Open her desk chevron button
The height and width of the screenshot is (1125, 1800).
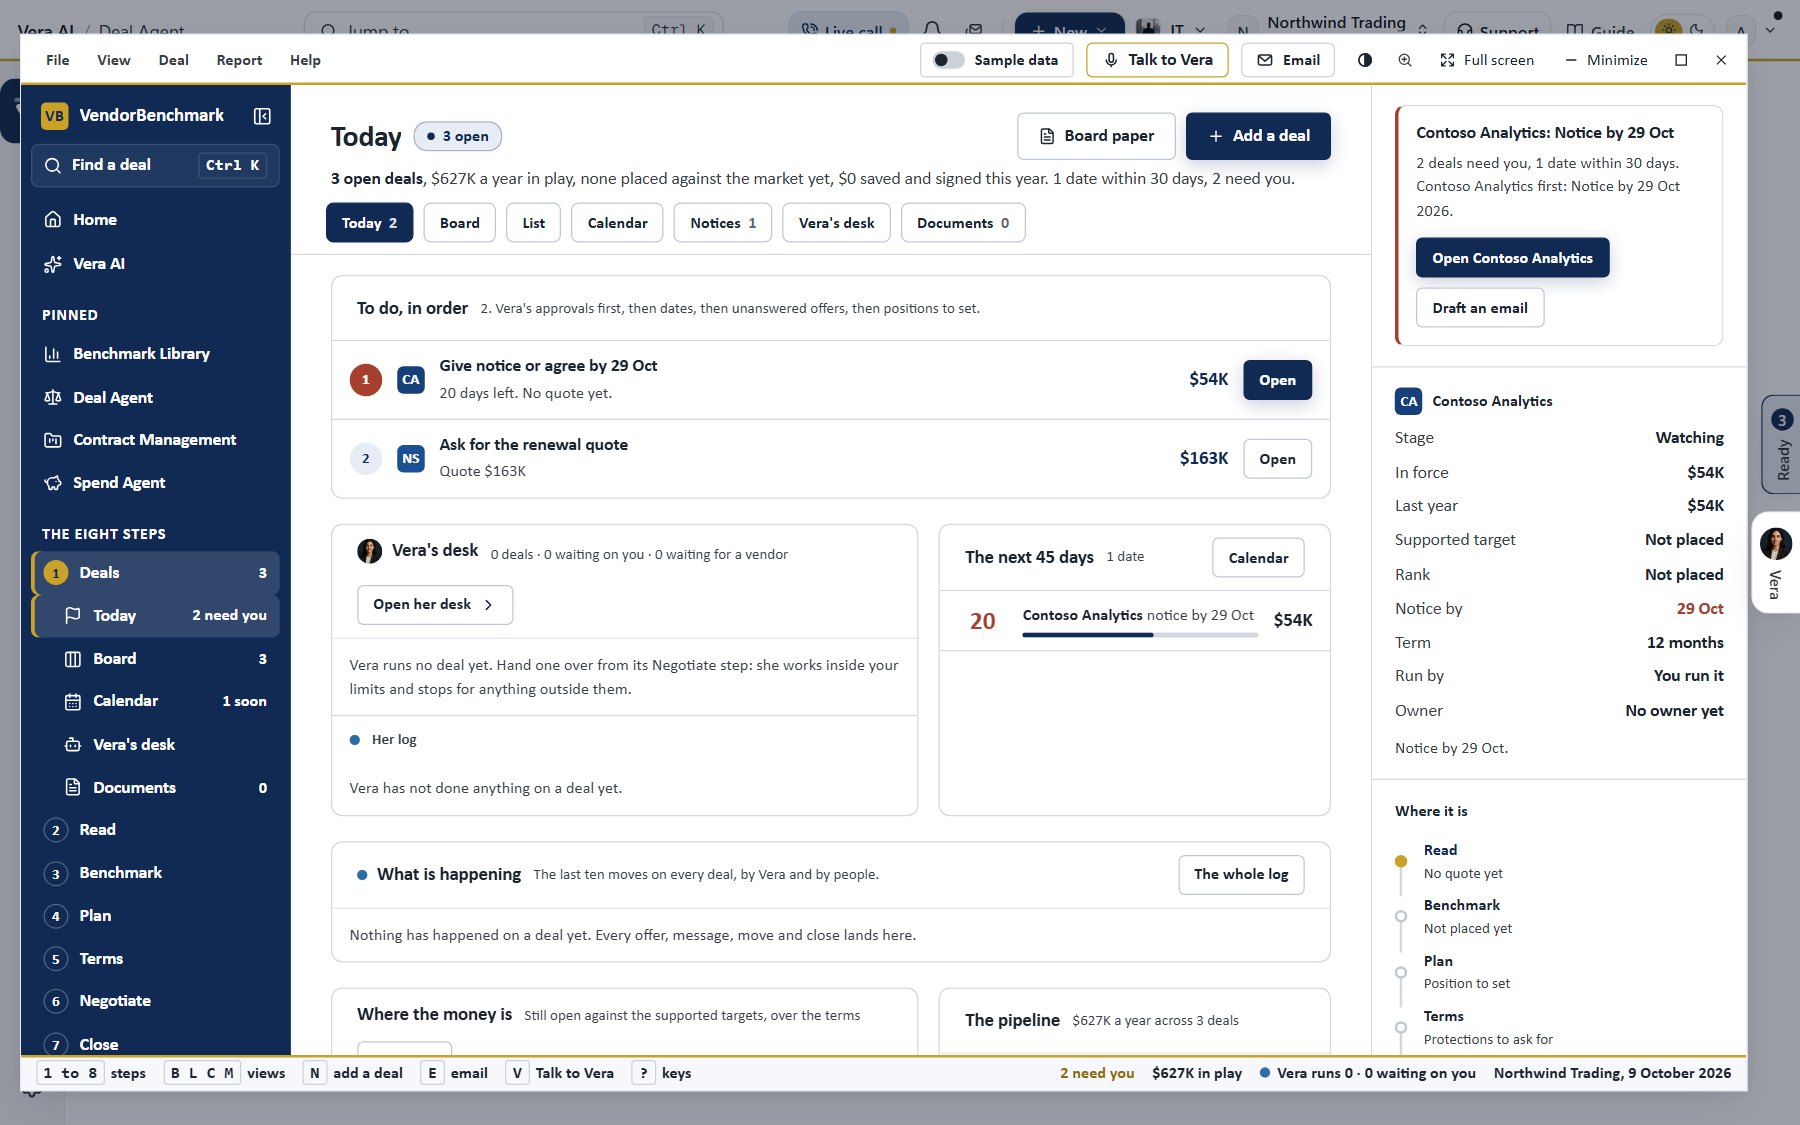coord(435,604)
